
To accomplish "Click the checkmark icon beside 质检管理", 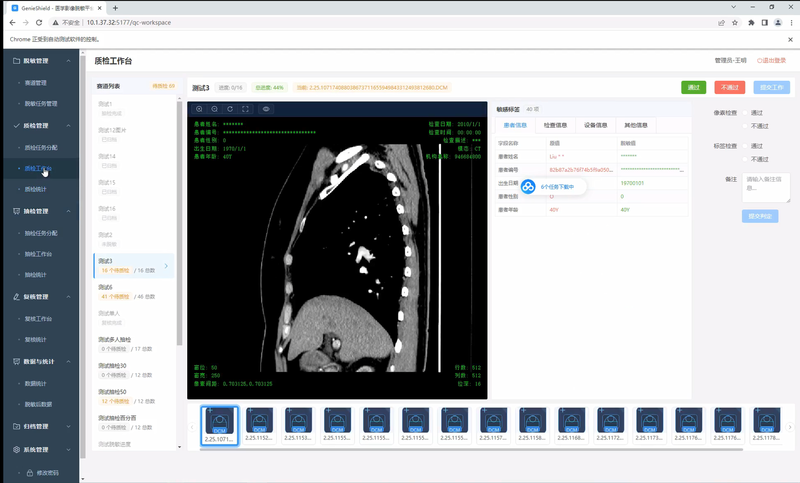I will pyautogui.click(x=16, y=125).
